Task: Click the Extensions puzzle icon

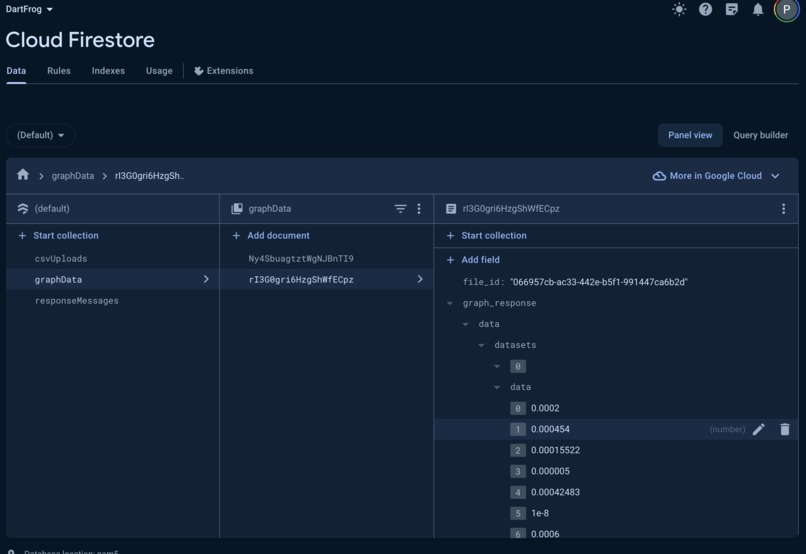Action: (198, 71)
